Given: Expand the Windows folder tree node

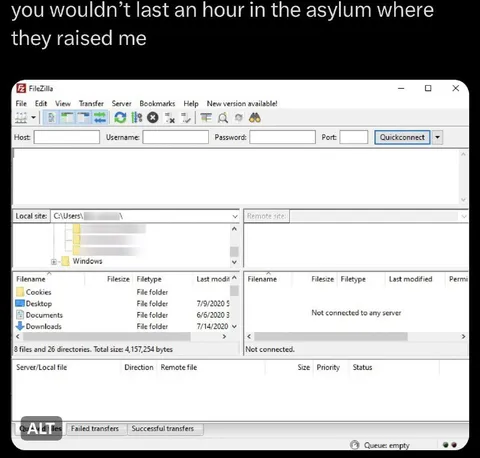Looking at the screenshot, I should (x=54, y=262).
